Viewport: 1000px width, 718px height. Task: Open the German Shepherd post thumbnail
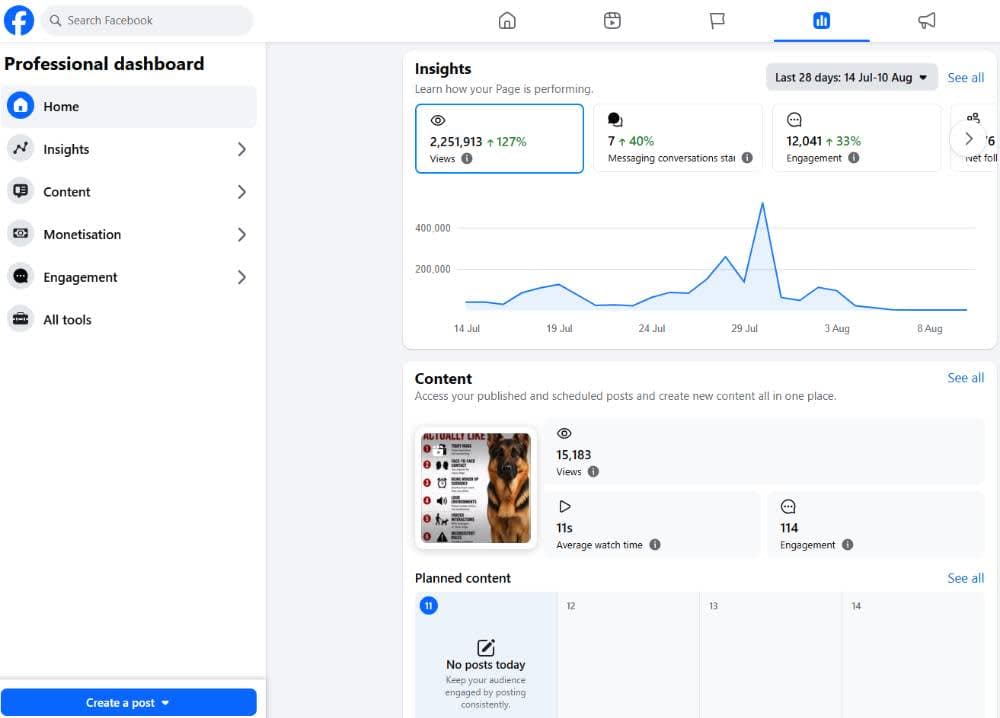[476, 488]
